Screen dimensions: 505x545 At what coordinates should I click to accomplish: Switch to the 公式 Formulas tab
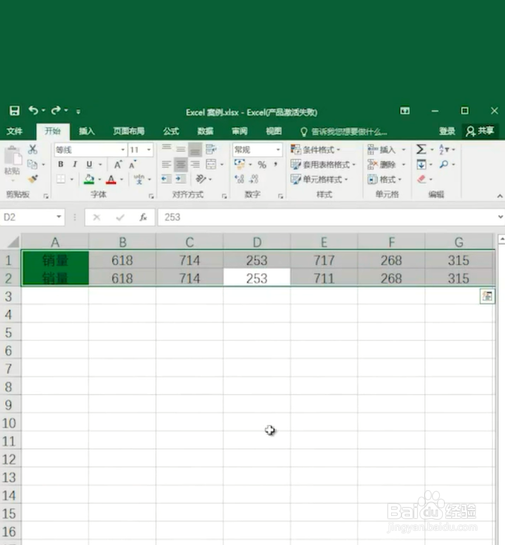click(171, 131)
